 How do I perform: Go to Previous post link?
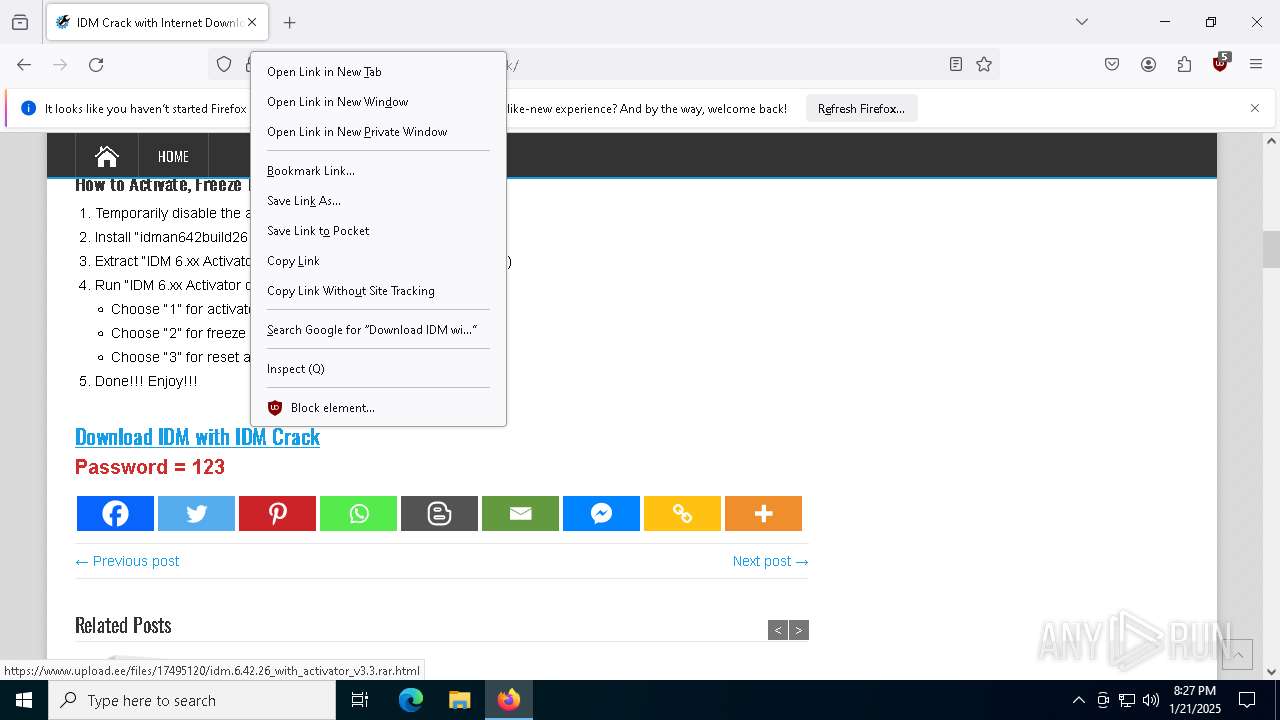tap(127, 561)
